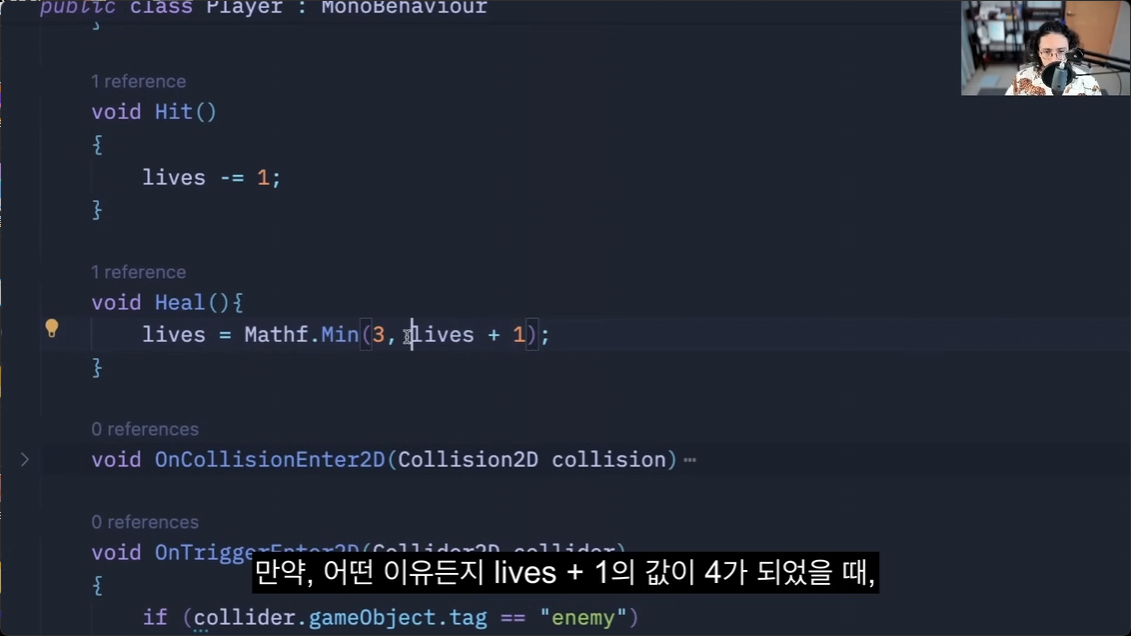Click the webcam overlay thumbnail

[x=1045, y=48]
